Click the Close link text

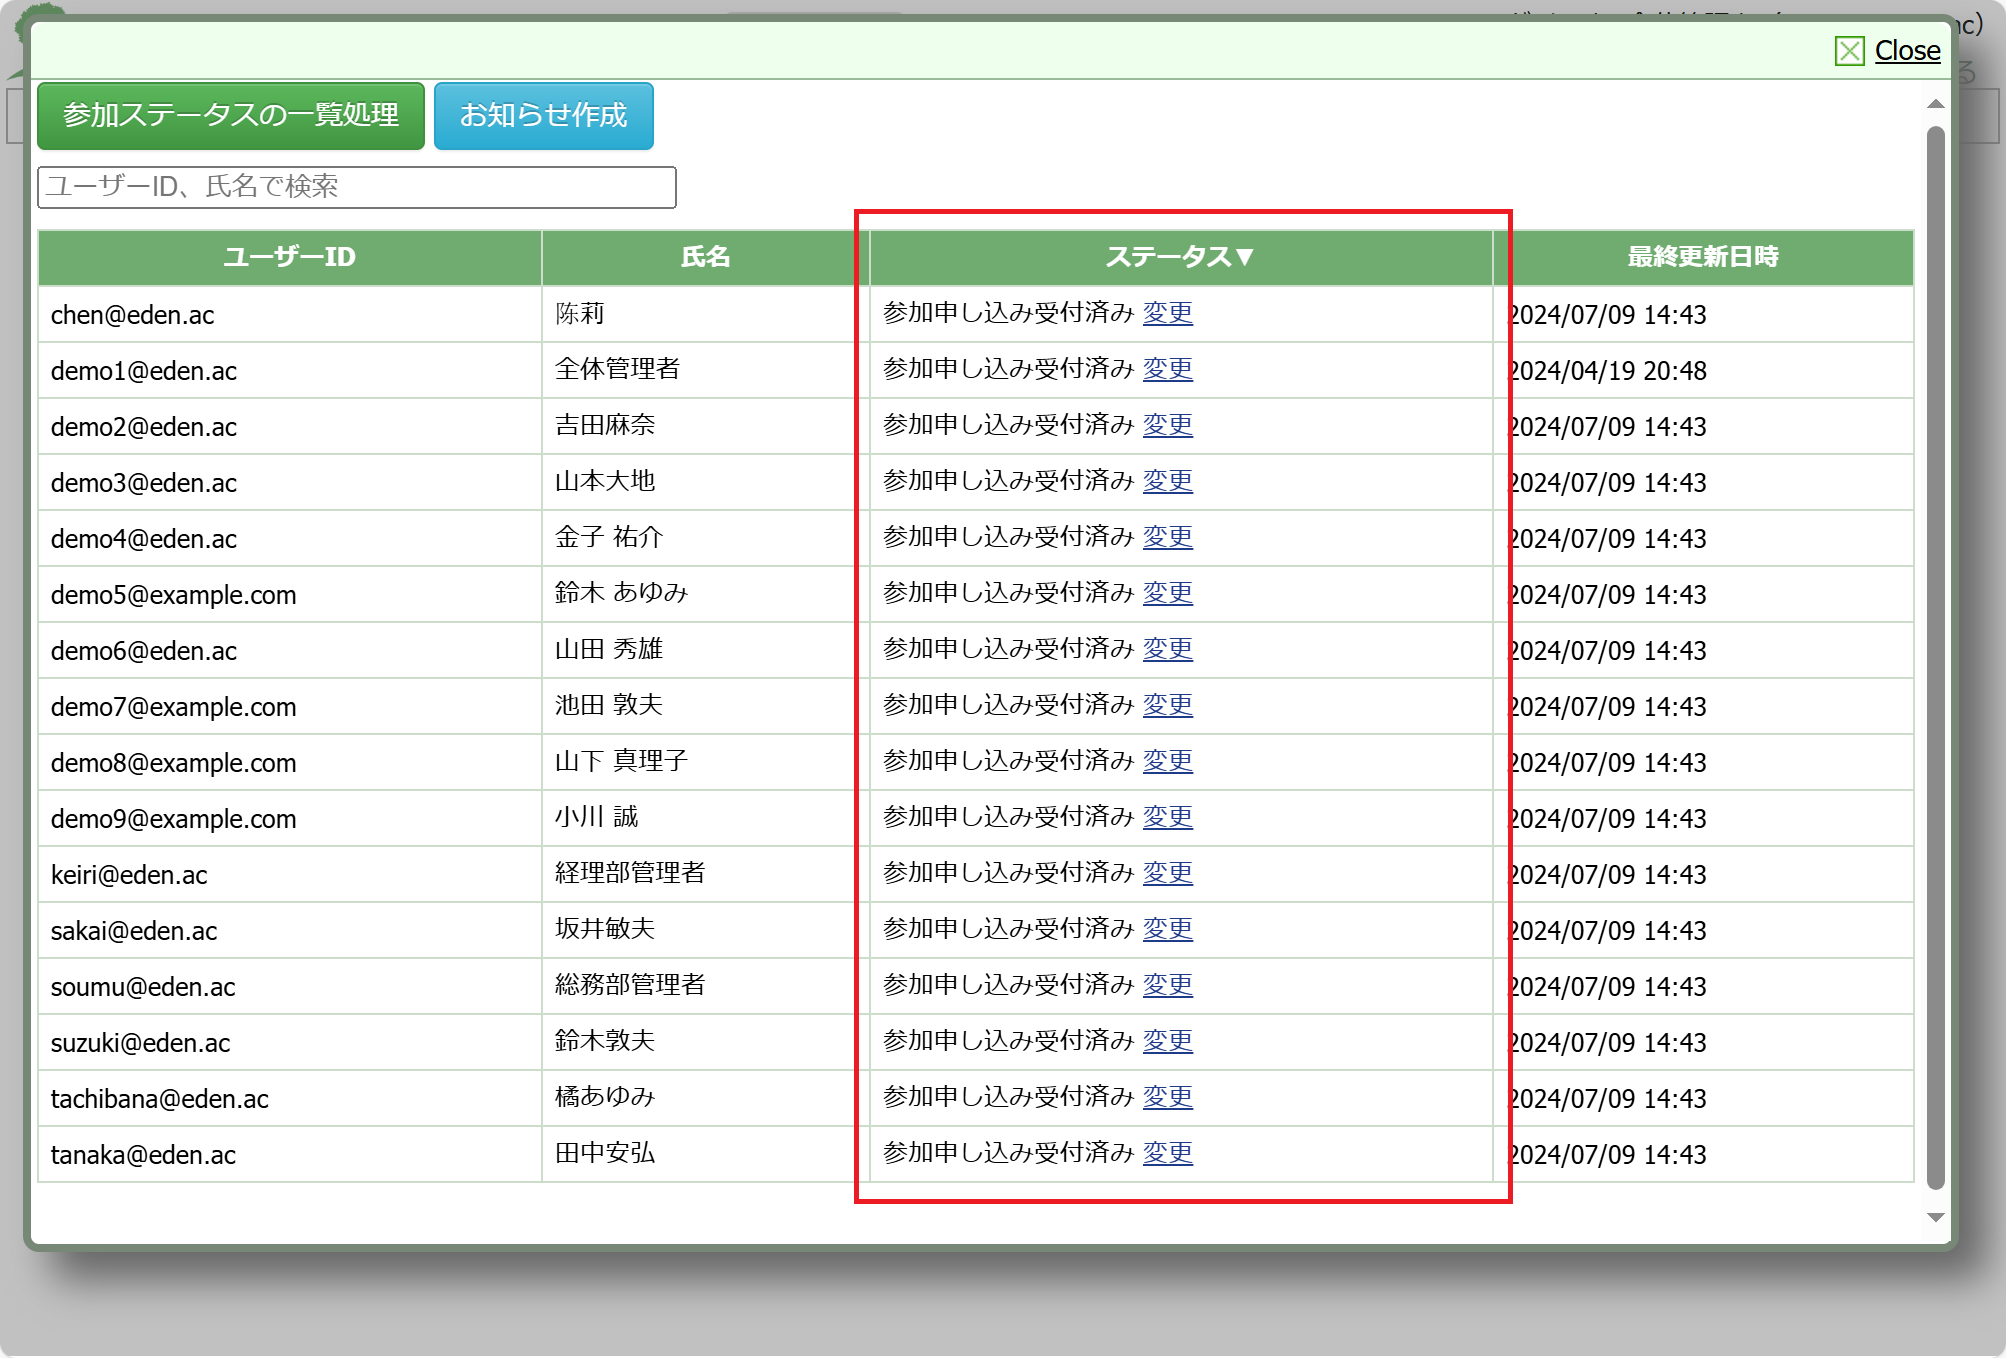[1907, 51]
